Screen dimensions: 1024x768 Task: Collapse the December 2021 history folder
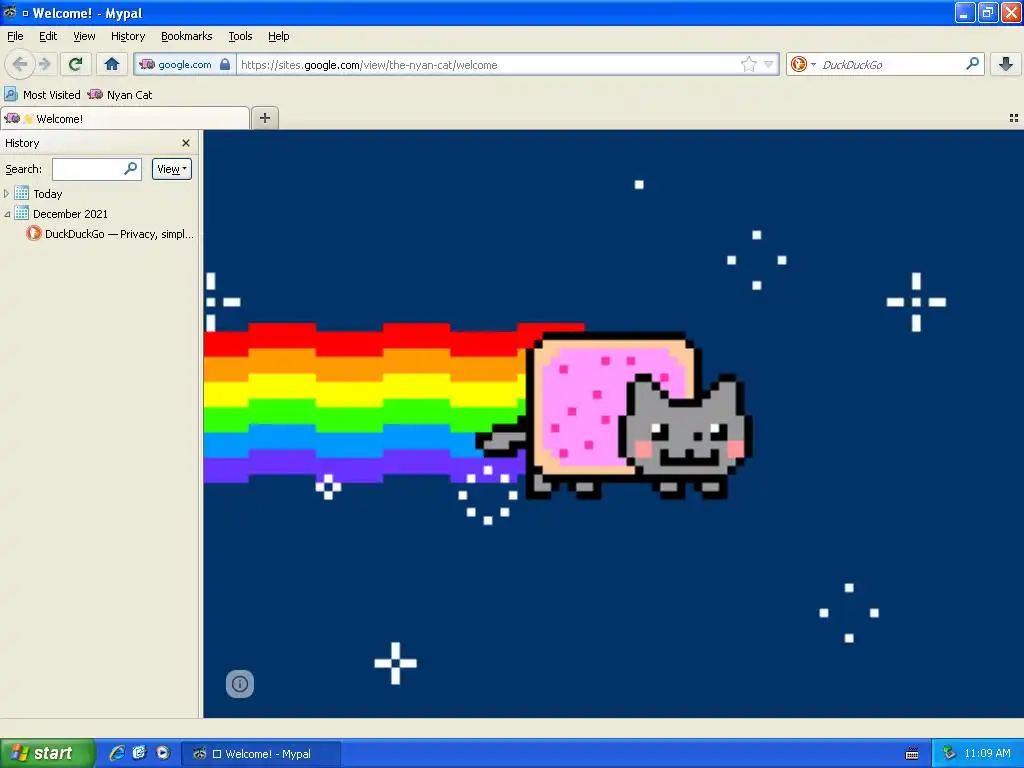(x=7, y=214)
